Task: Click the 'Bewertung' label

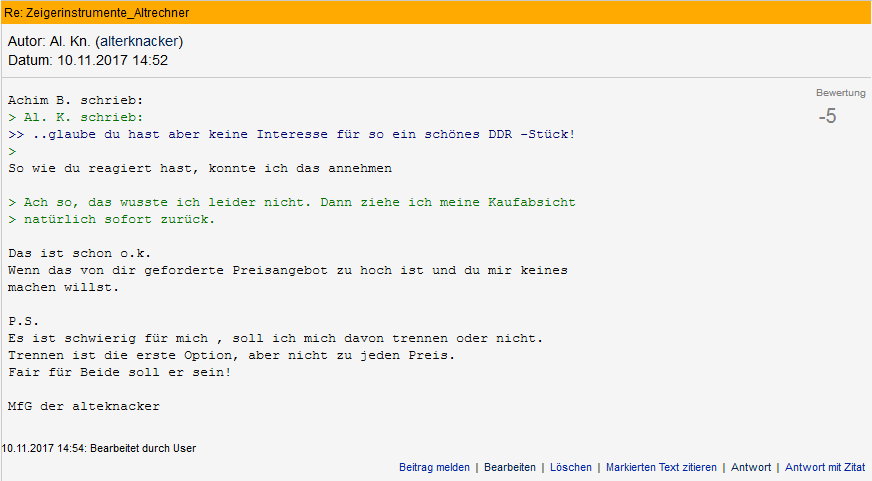Action: [840, 93]
